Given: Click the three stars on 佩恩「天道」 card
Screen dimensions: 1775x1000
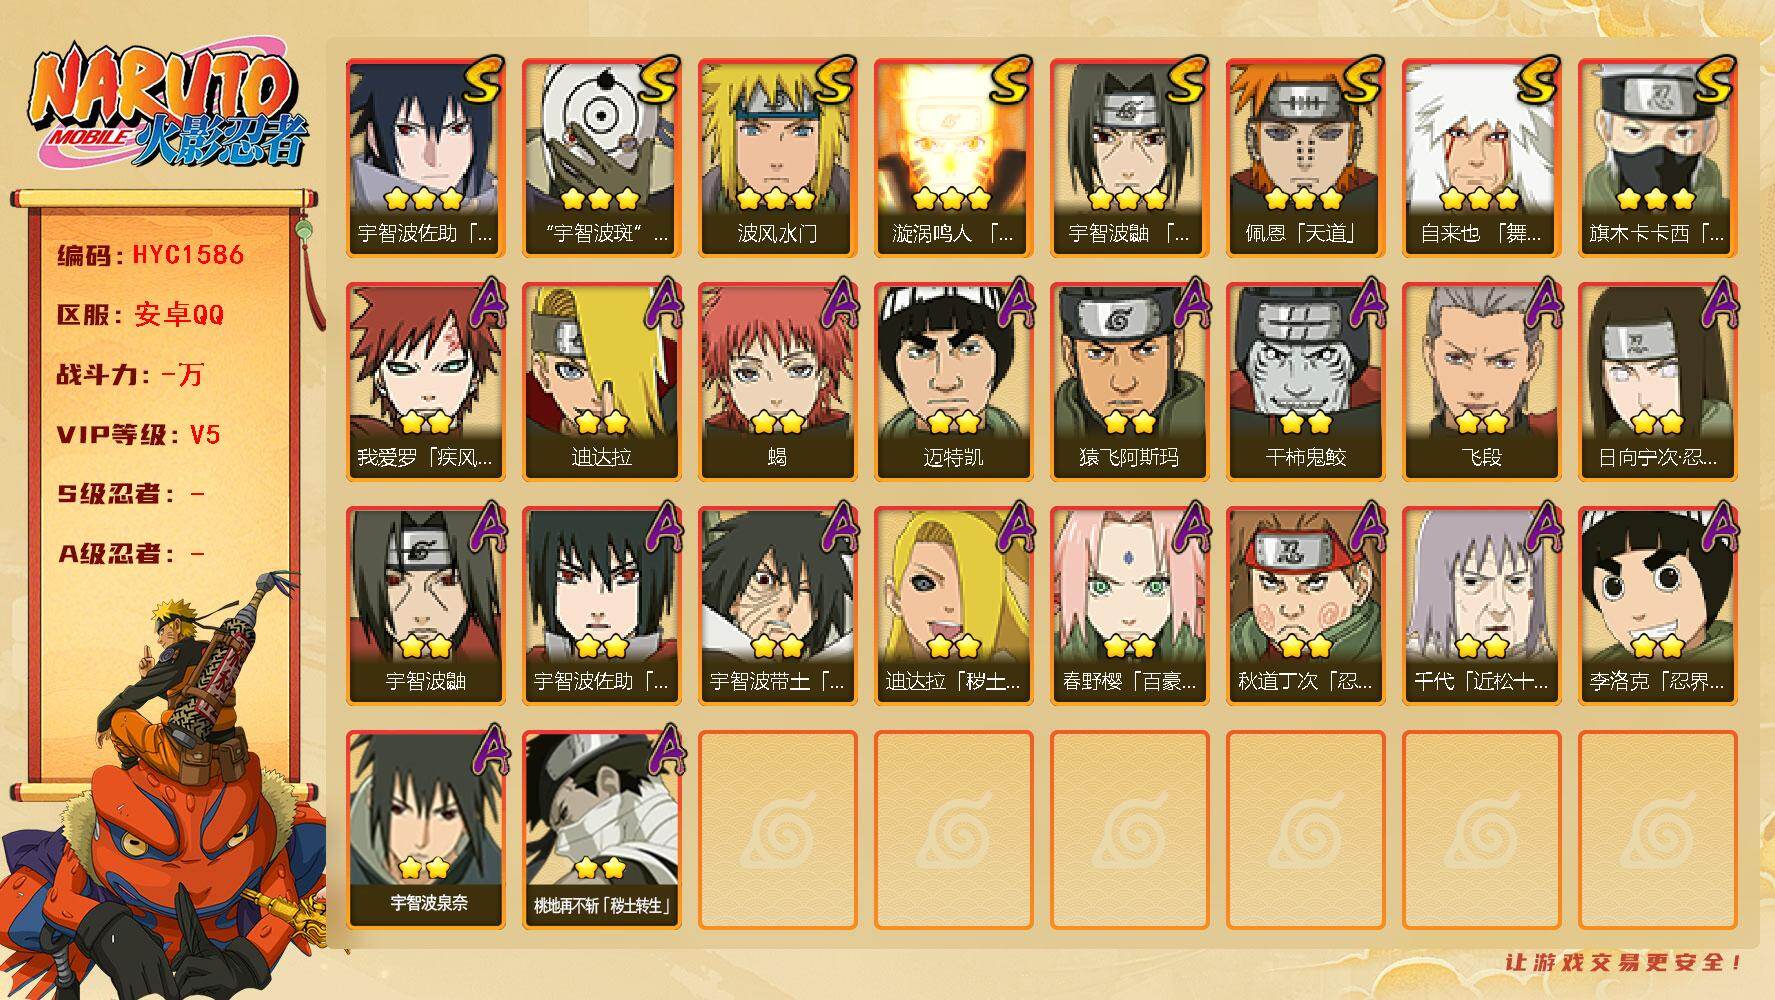Looking at the screenshot, I should point(1303,198).
